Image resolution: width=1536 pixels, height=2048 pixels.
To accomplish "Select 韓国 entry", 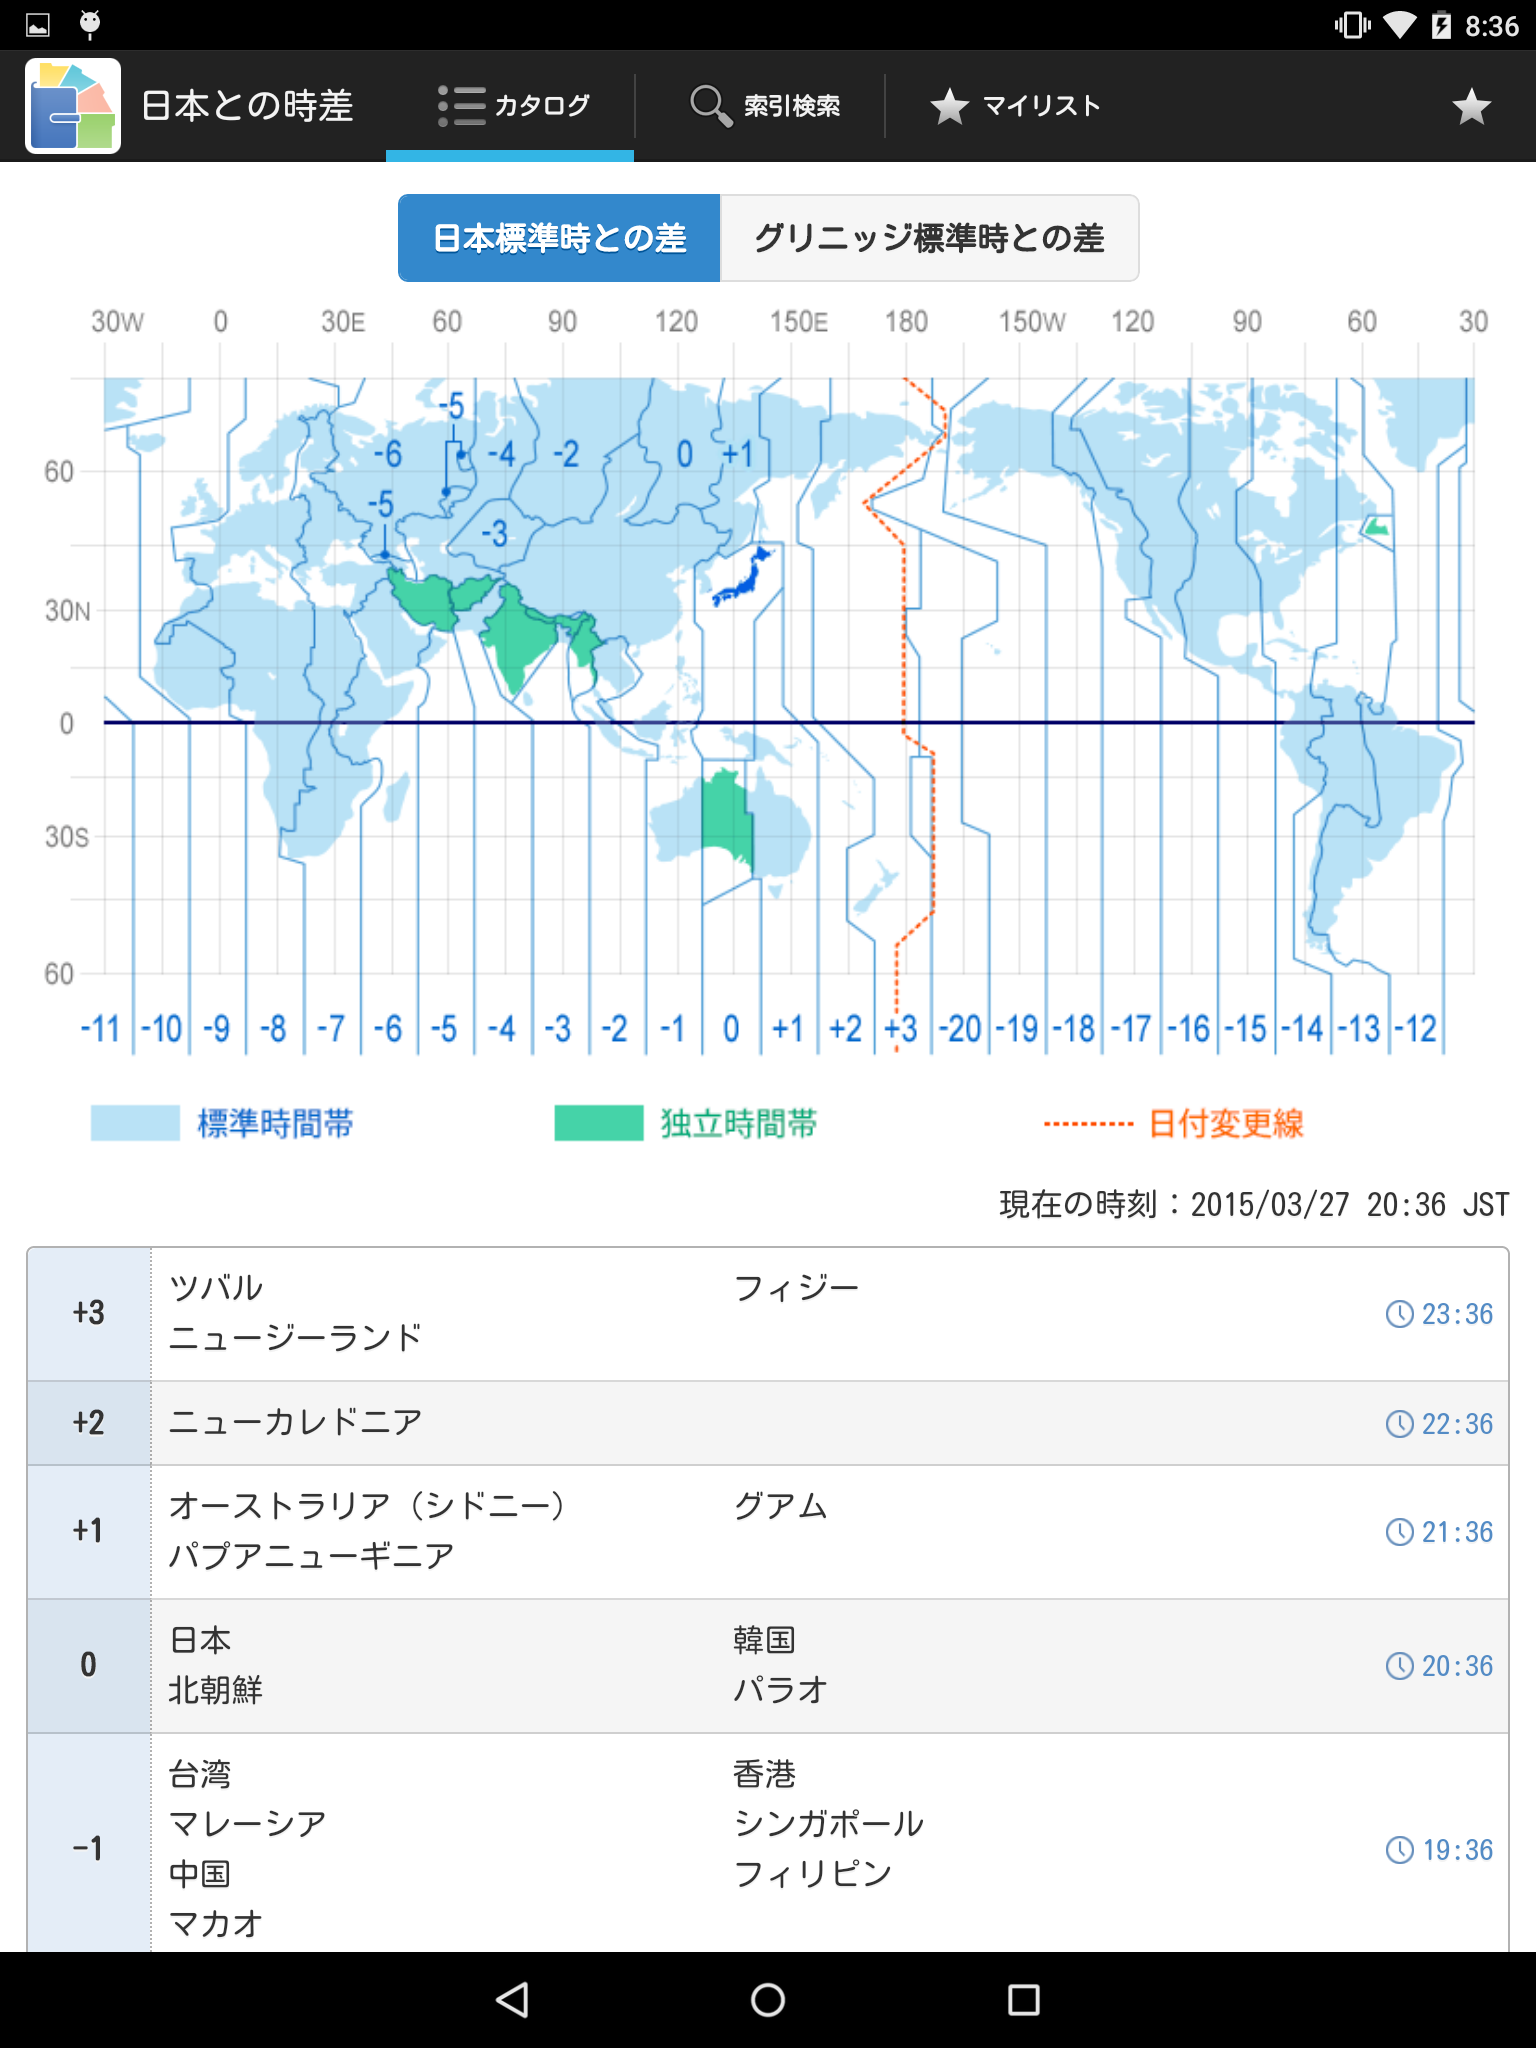I will pos(764,1640).
